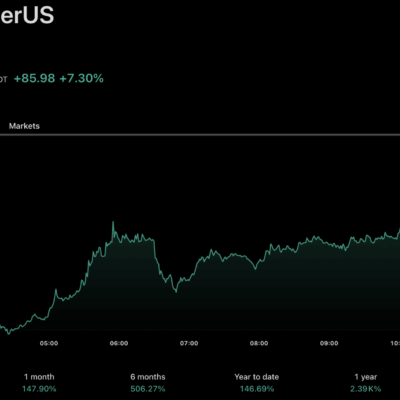Screen dimensions: 400x400
Task: Click the 146.69% year-to-date value
Action: pyautogui.click(x=257, y=389)
